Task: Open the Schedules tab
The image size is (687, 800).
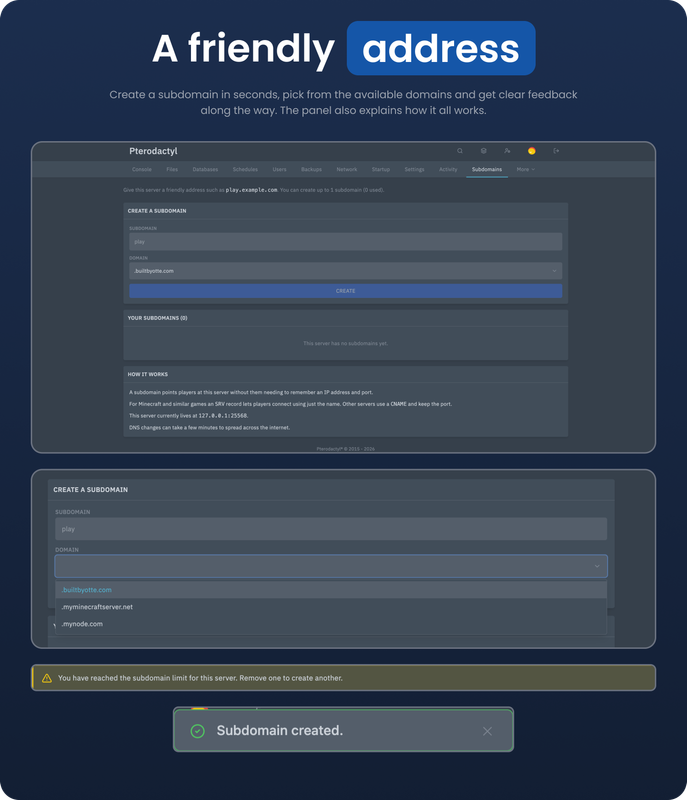Action: [245, 169]
